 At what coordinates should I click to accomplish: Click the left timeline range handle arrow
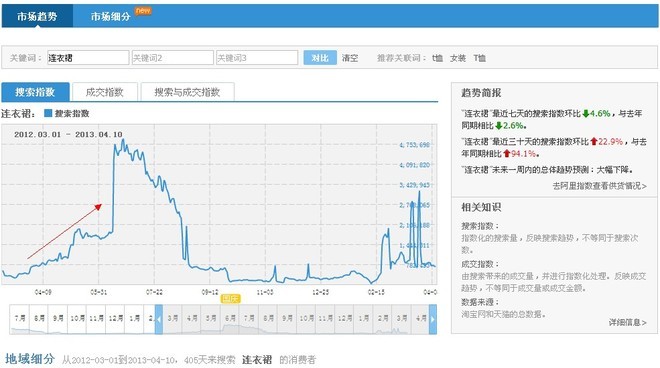click(x=159, y=319)
